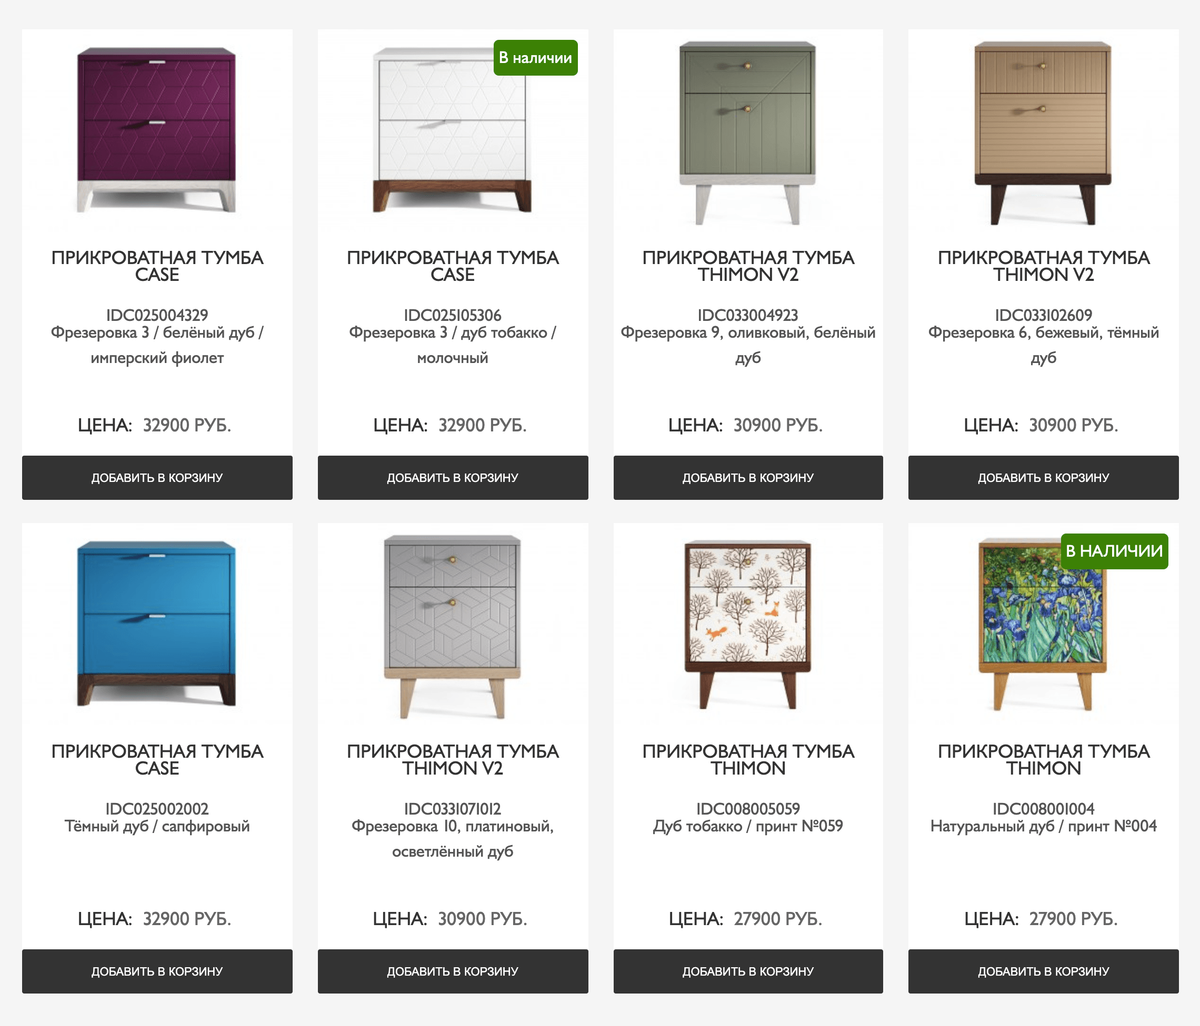Open the purple Case nightstand image
The width and height of the screenshot is (1200, 1026).
[x=157, y=130]
